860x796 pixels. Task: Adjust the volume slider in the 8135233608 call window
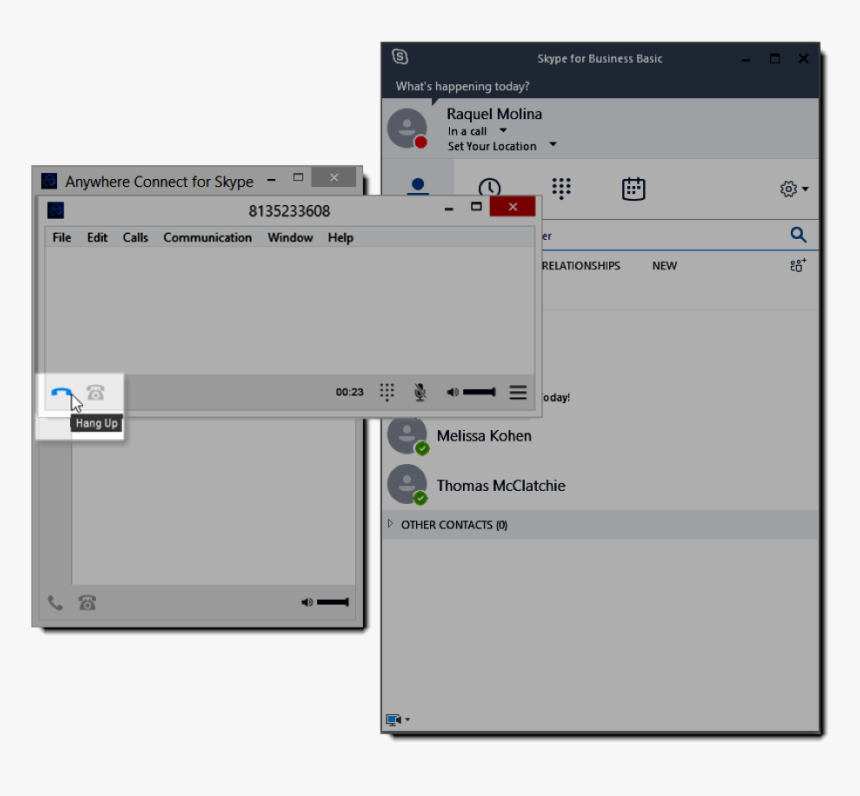pyautogui.click(x=479, y=392)
